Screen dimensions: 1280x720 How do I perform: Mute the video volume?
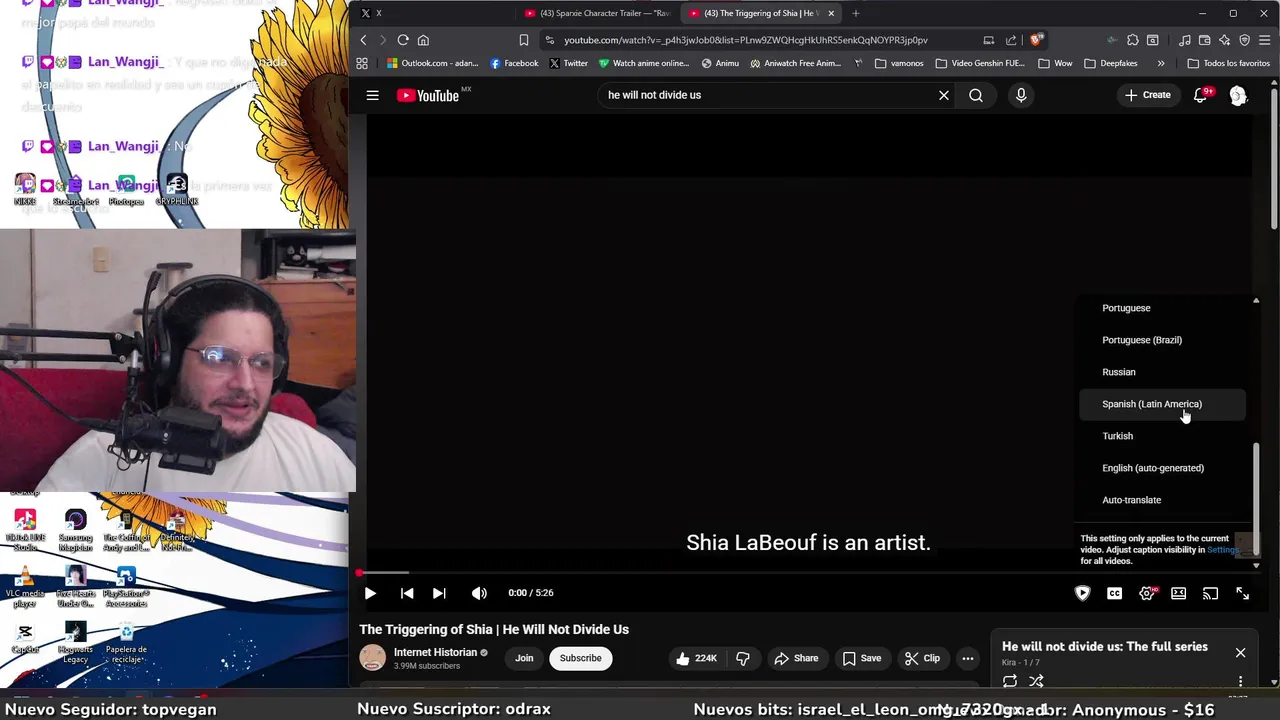coord(479,593)
